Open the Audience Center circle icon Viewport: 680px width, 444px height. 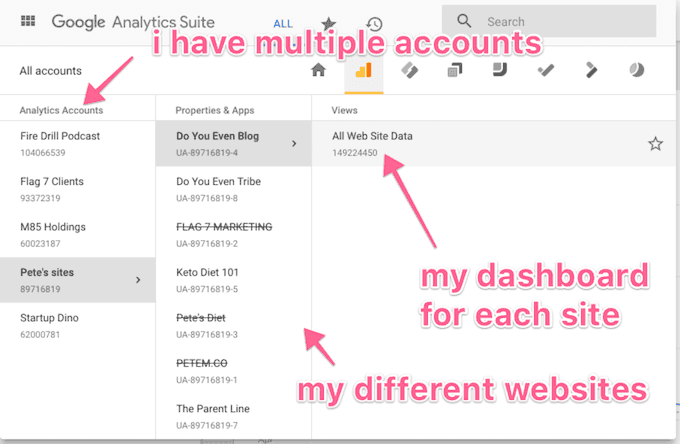tap(637, 70)
